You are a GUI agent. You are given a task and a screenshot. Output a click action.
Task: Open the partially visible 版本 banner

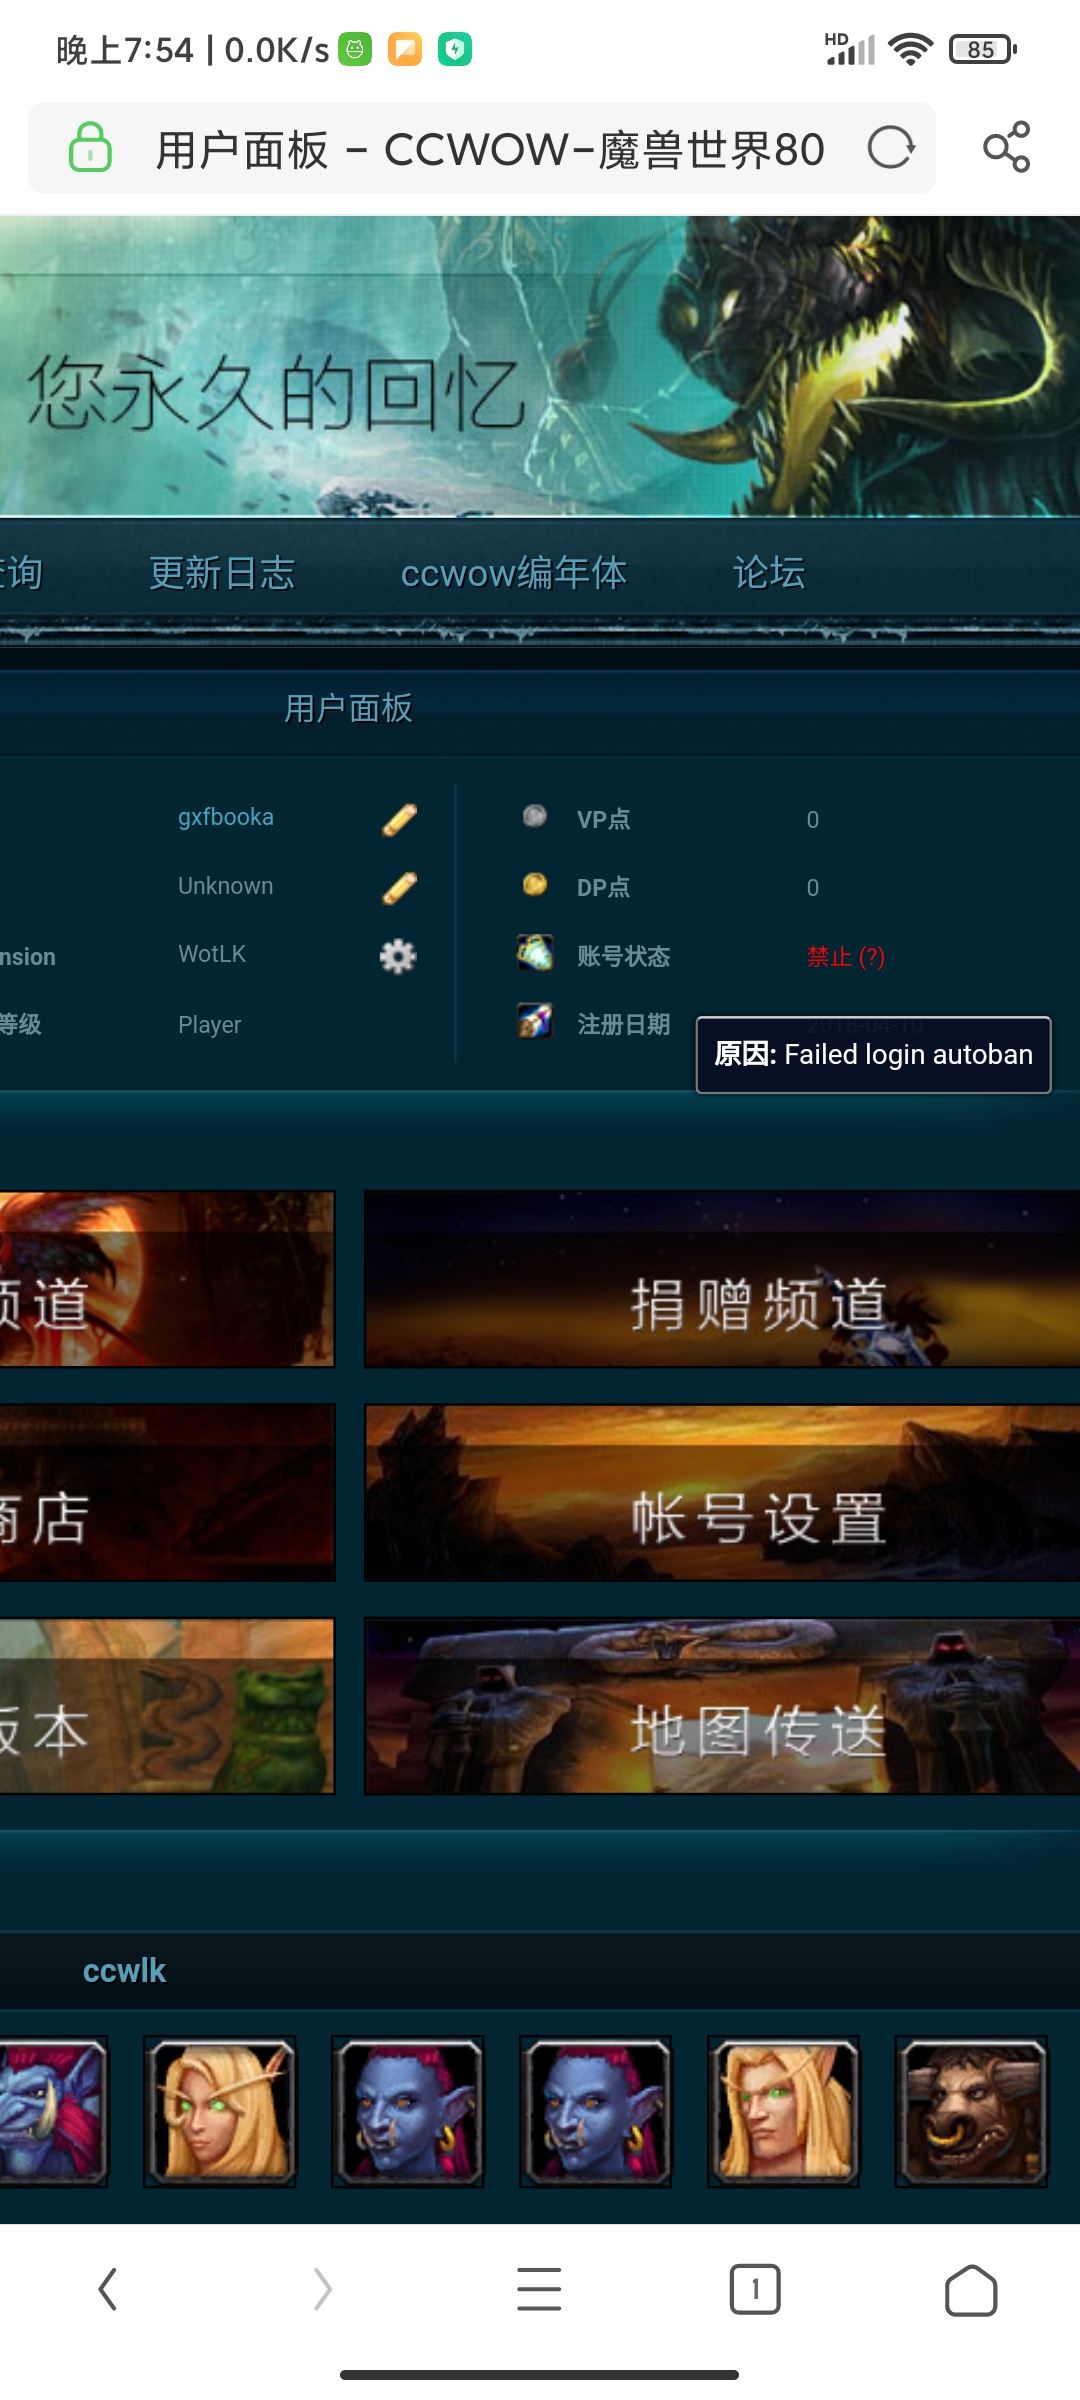(167, 1706)
